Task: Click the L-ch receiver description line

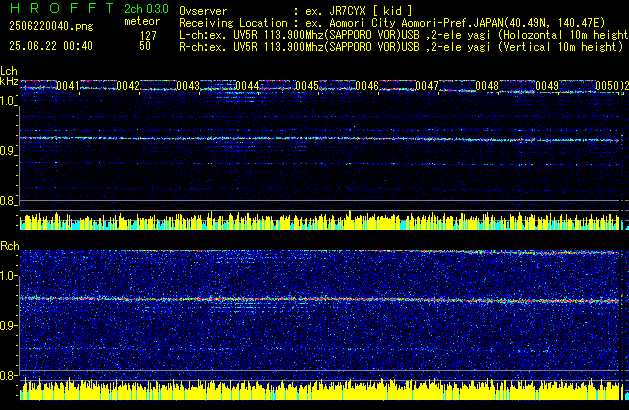Action: tap(404, 35)
